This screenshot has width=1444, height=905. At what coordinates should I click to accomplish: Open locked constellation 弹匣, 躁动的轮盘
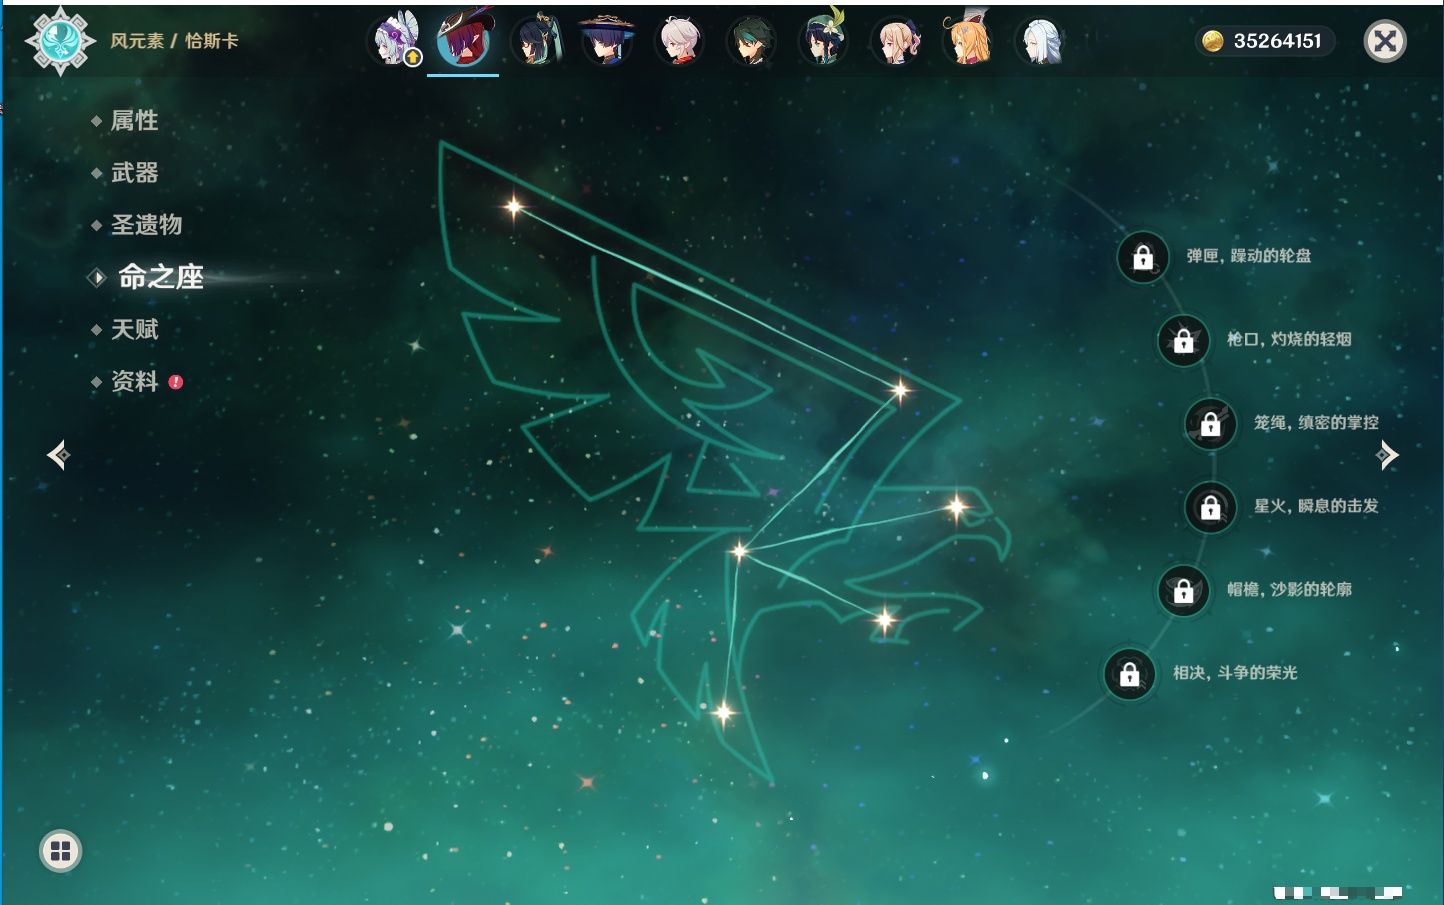pyautogui.click(x=1143, y=257)
